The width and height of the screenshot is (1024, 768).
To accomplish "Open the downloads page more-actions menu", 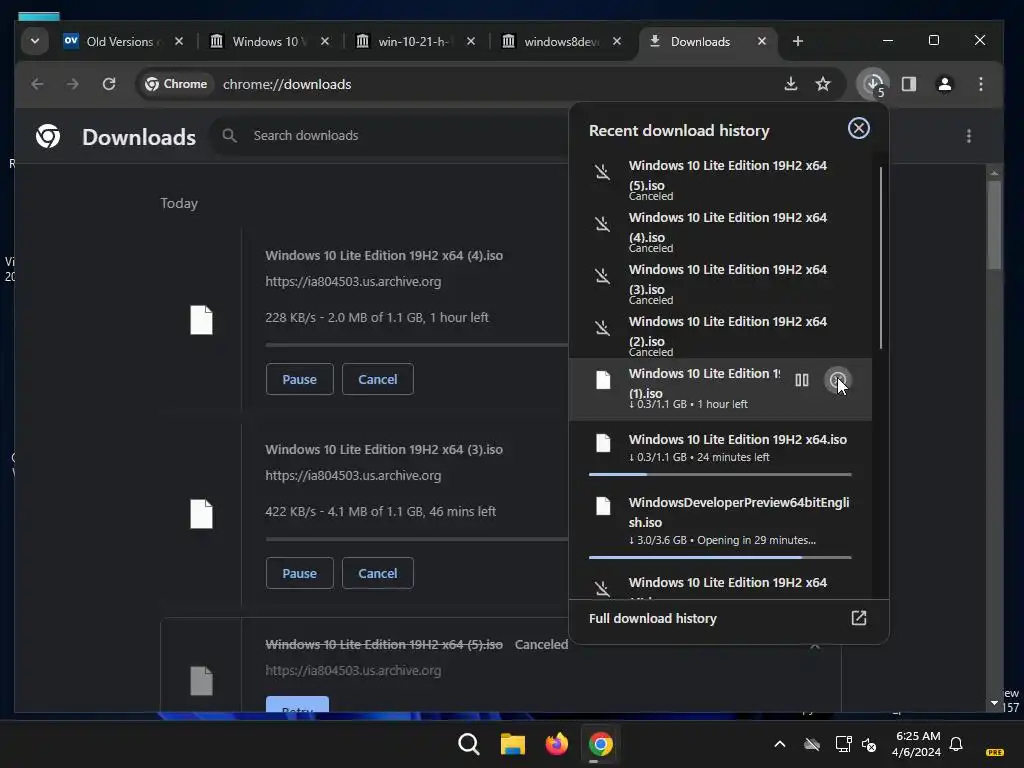I will coord(968,136).
